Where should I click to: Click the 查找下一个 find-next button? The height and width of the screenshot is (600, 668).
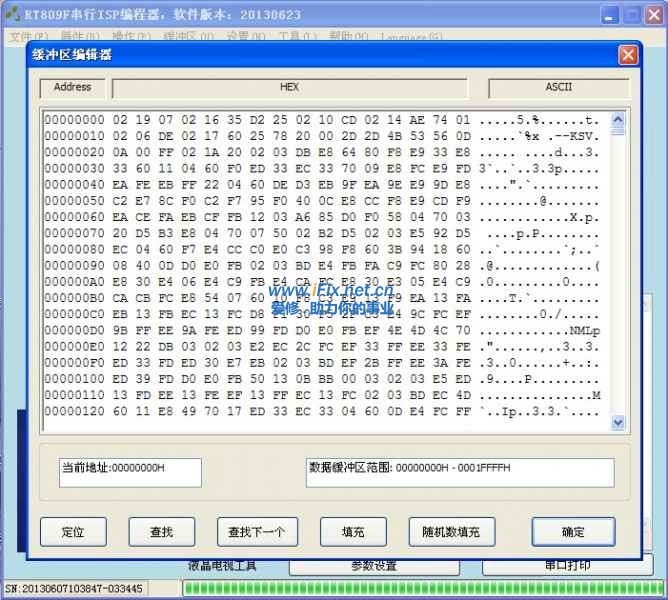257,532
